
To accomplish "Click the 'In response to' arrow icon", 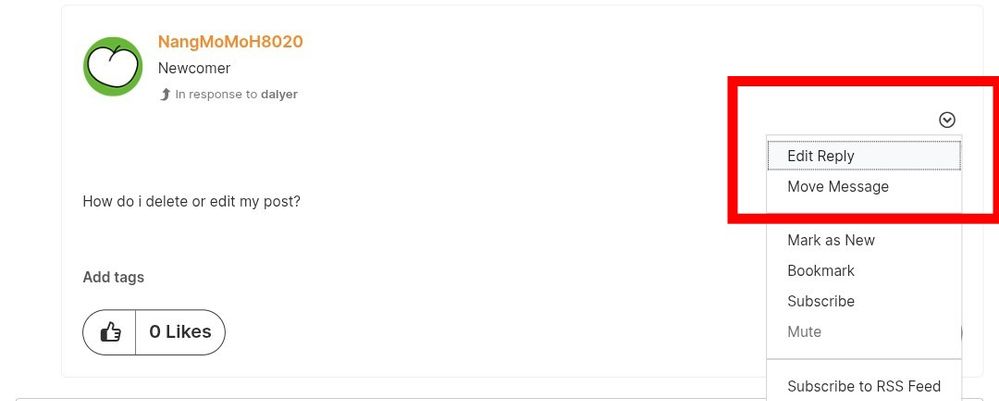I will coord(165,94).
